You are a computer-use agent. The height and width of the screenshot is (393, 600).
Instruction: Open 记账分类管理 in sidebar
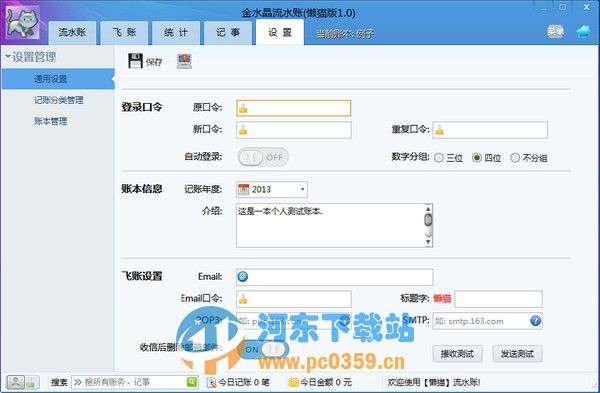click(58, 100)
